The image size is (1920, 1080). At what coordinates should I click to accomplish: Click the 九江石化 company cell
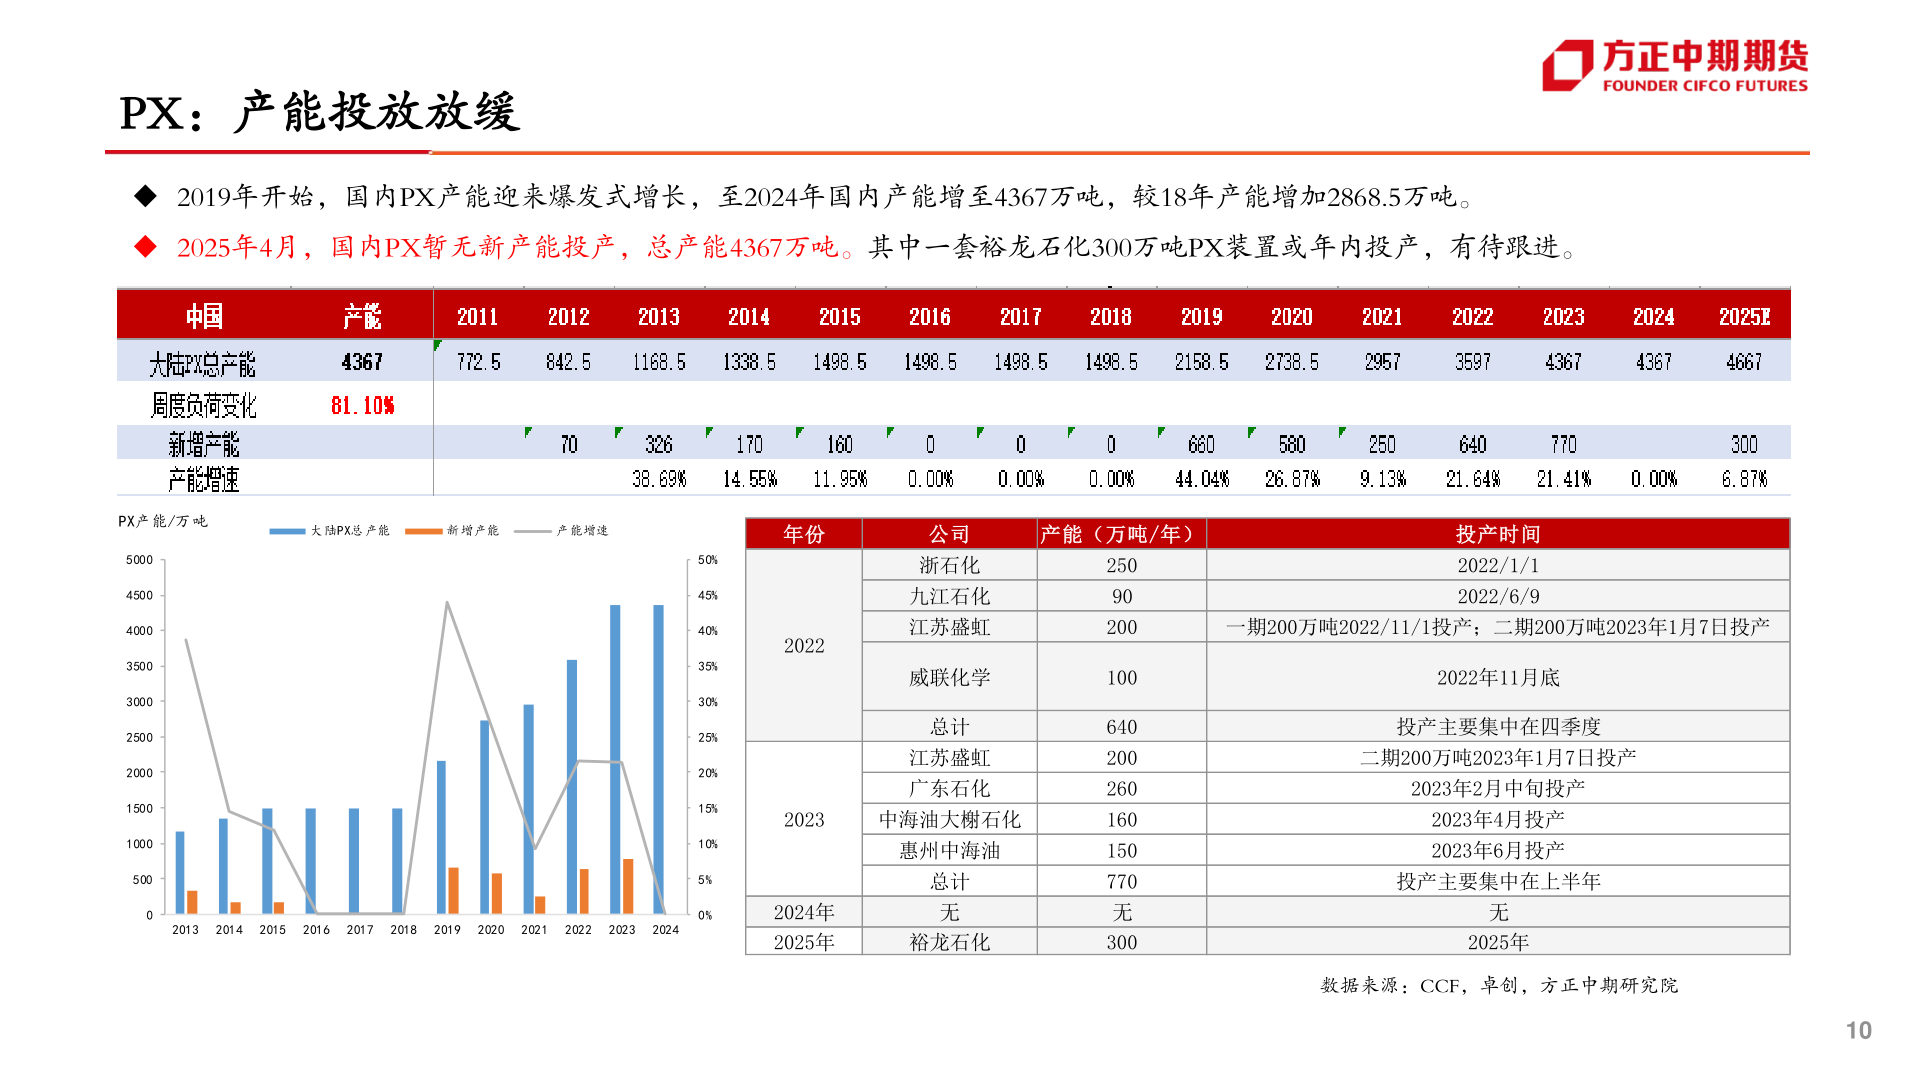(949, 596)
